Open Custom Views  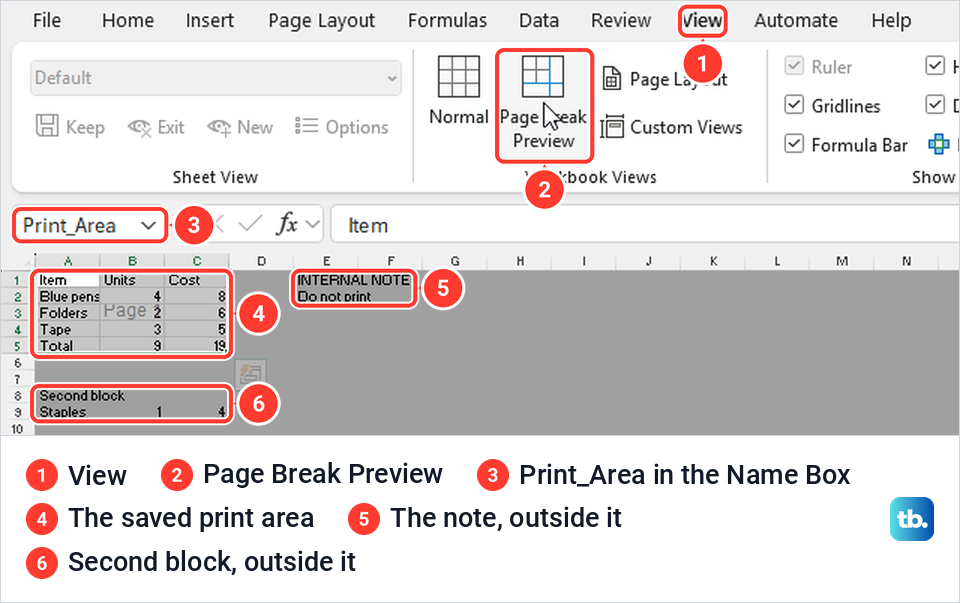pyautogui.click(x=672, y=127)
